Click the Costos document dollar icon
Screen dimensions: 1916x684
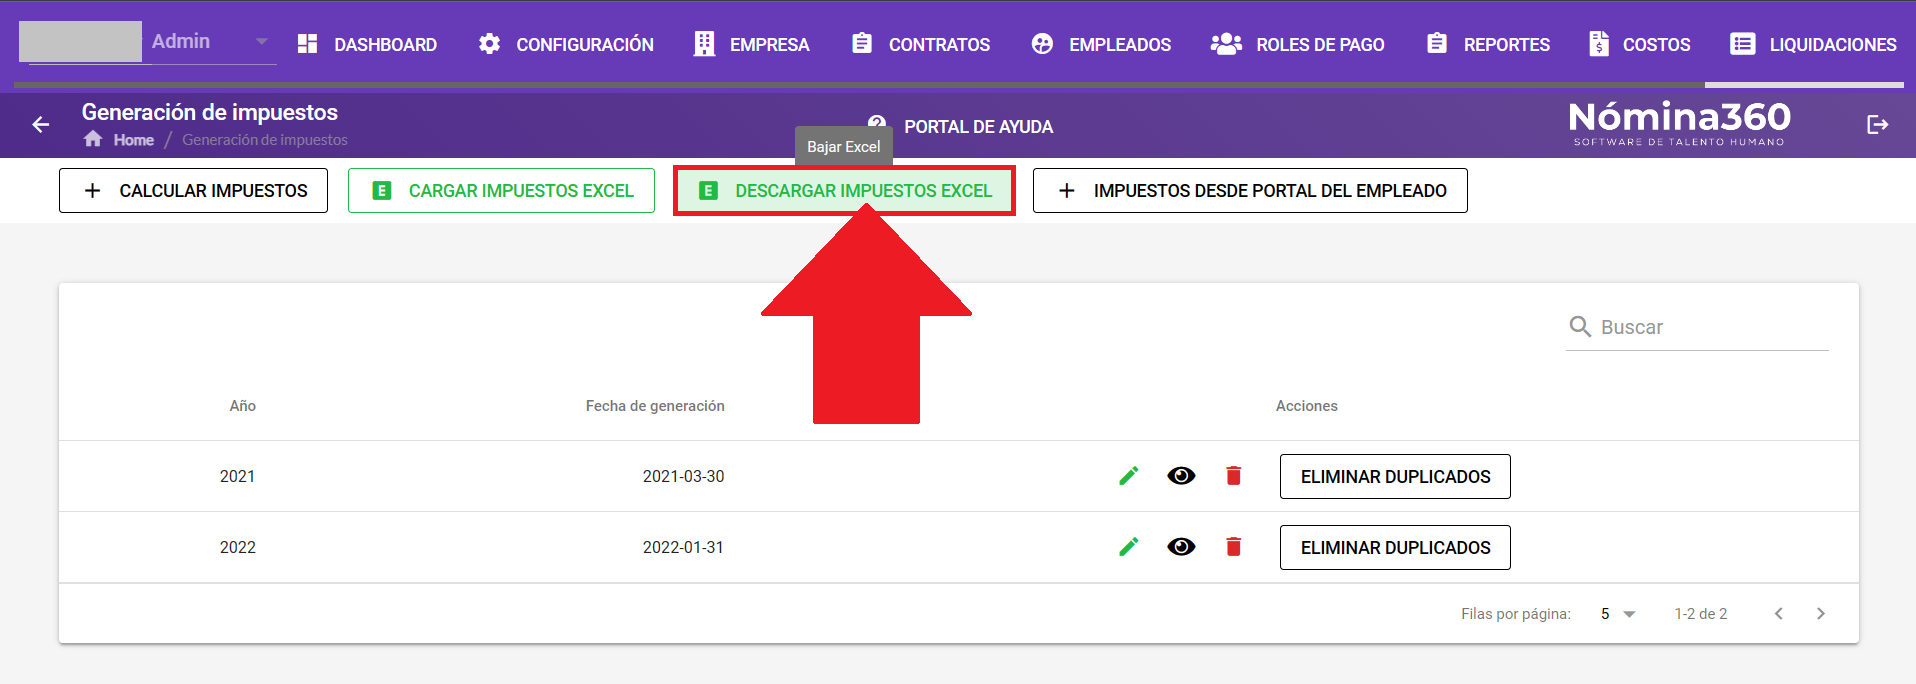(x=1599, y=44)
